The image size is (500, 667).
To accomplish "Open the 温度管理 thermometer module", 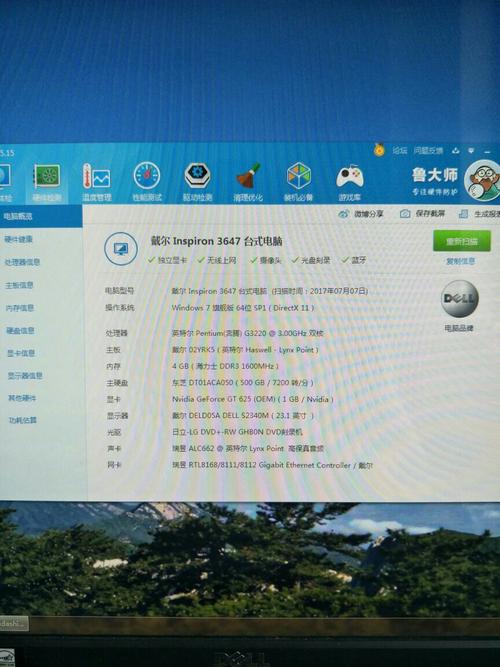I will (x=97, y=182).
